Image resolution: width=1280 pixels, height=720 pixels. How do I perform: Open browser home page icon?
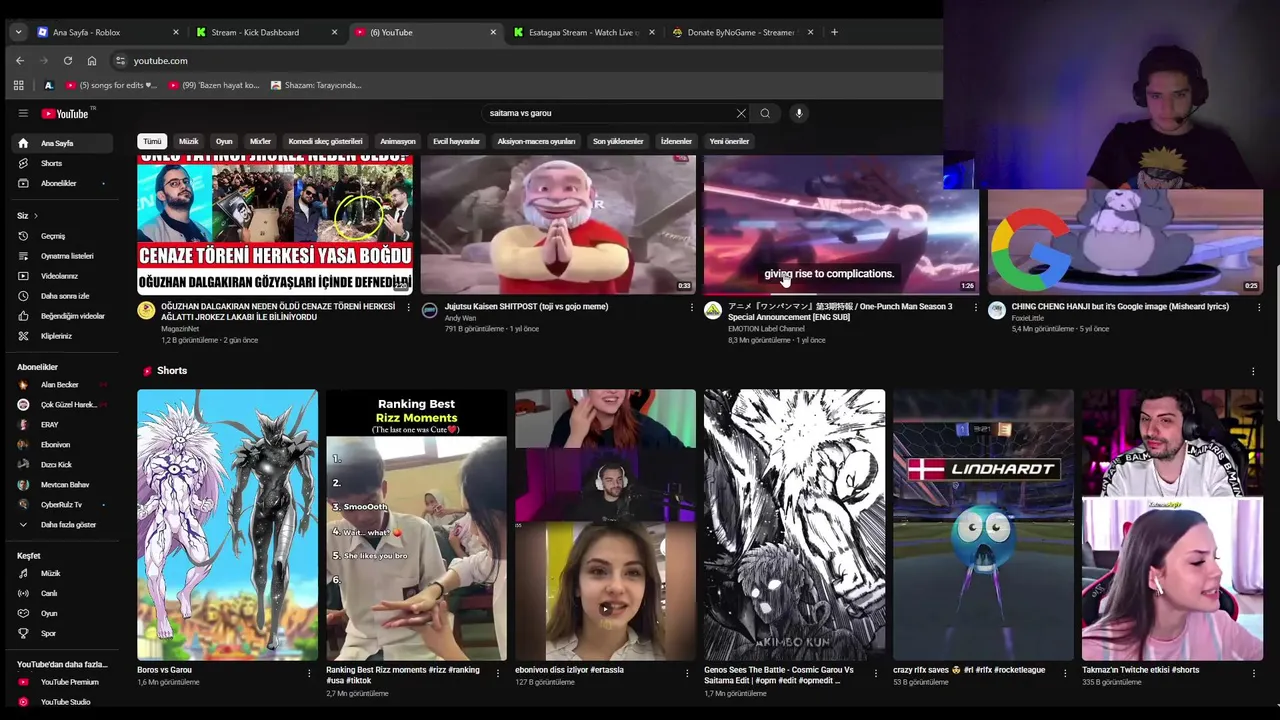coord(92,60)
